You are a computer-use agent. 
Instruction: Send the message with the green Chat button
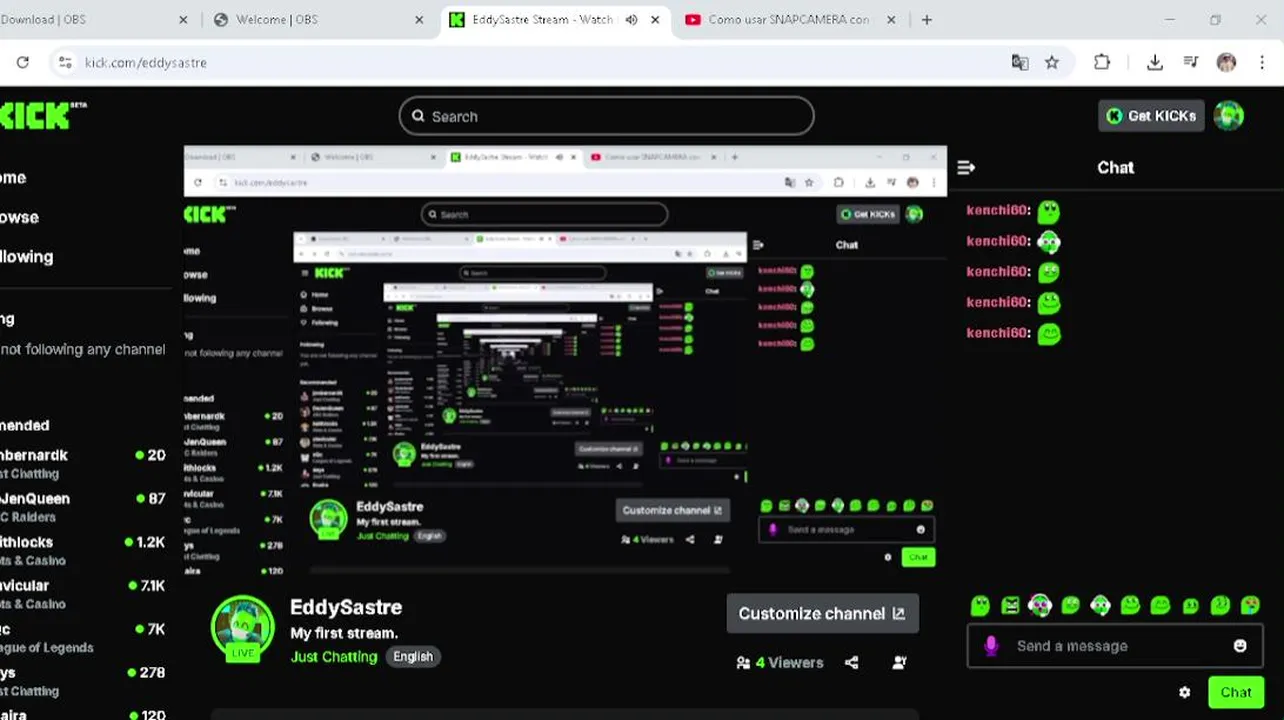pyautogui.click(x=1235, y=692)
